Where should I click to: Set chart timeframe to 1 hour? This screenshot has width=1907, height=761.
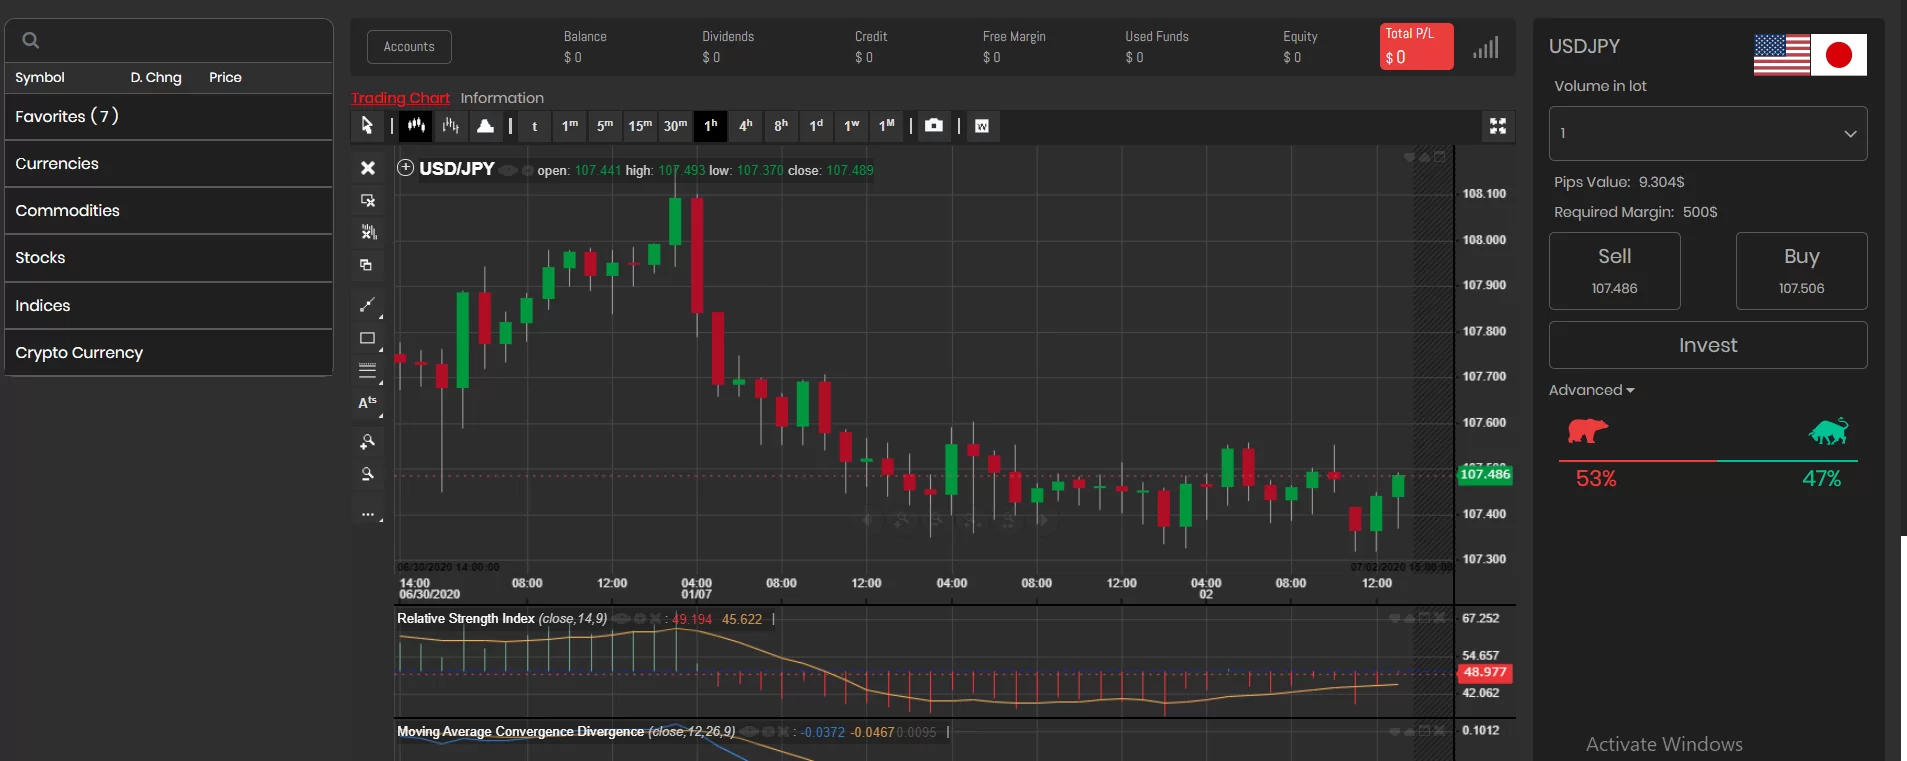click(x=711, y=126)
